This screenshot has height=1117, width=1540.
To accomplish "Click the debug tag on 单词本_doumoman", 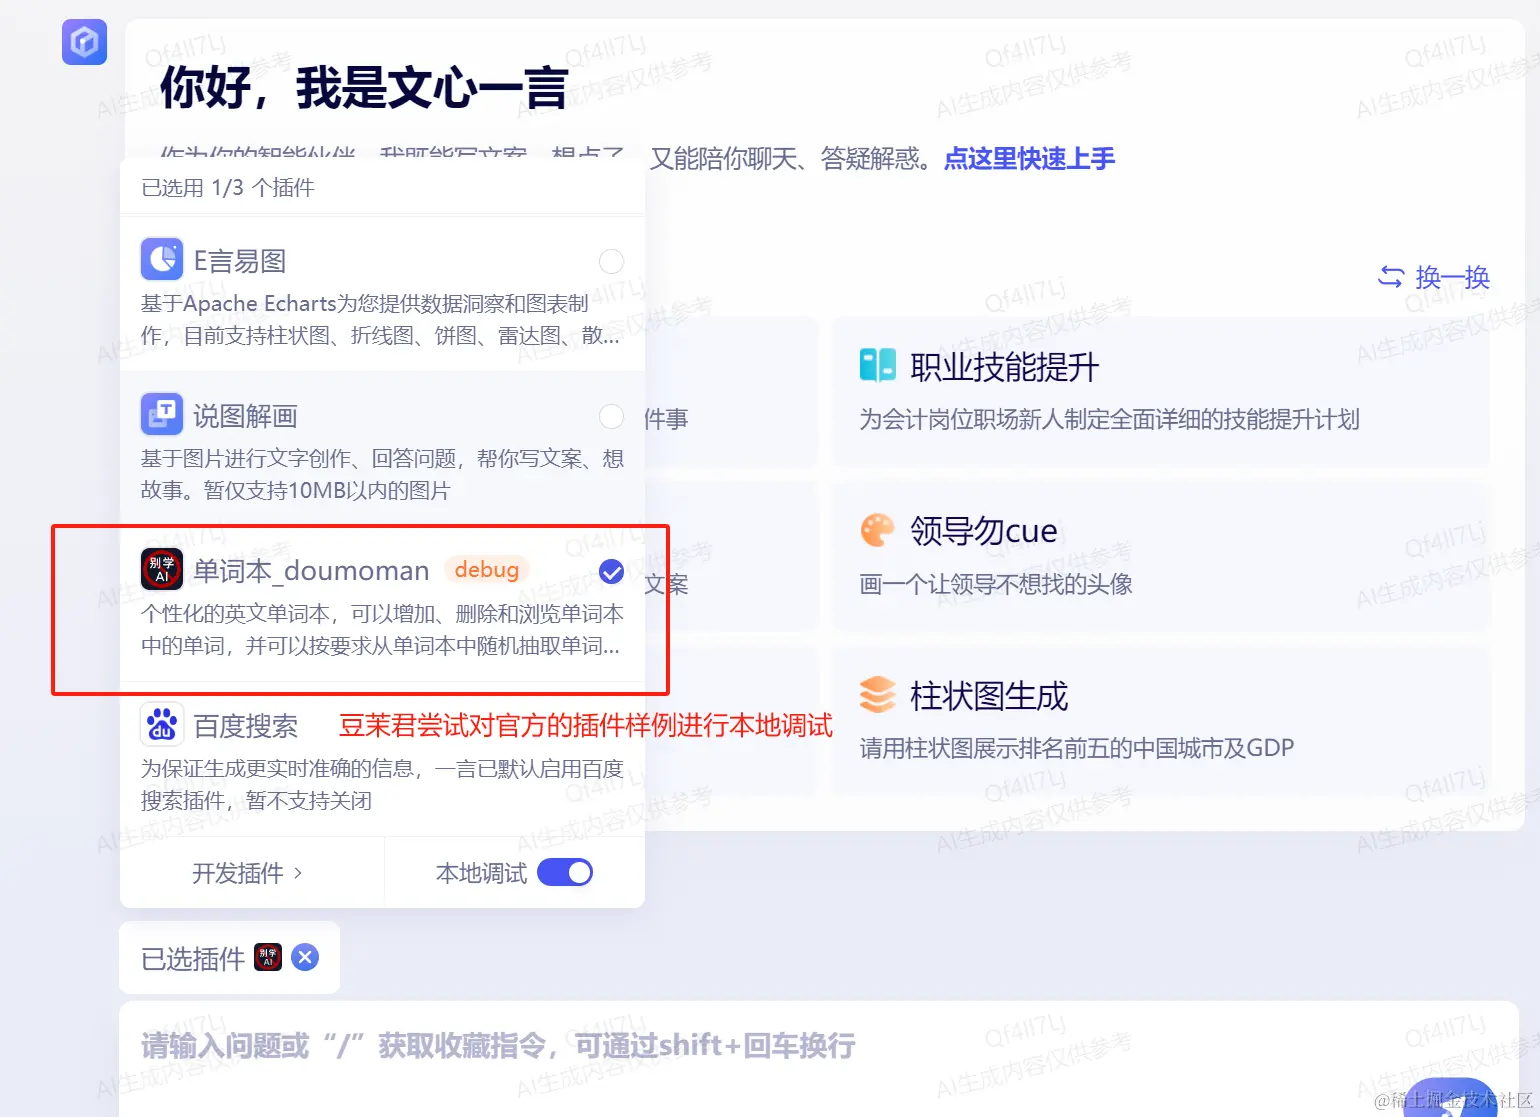I will click(x=487, y=569).
